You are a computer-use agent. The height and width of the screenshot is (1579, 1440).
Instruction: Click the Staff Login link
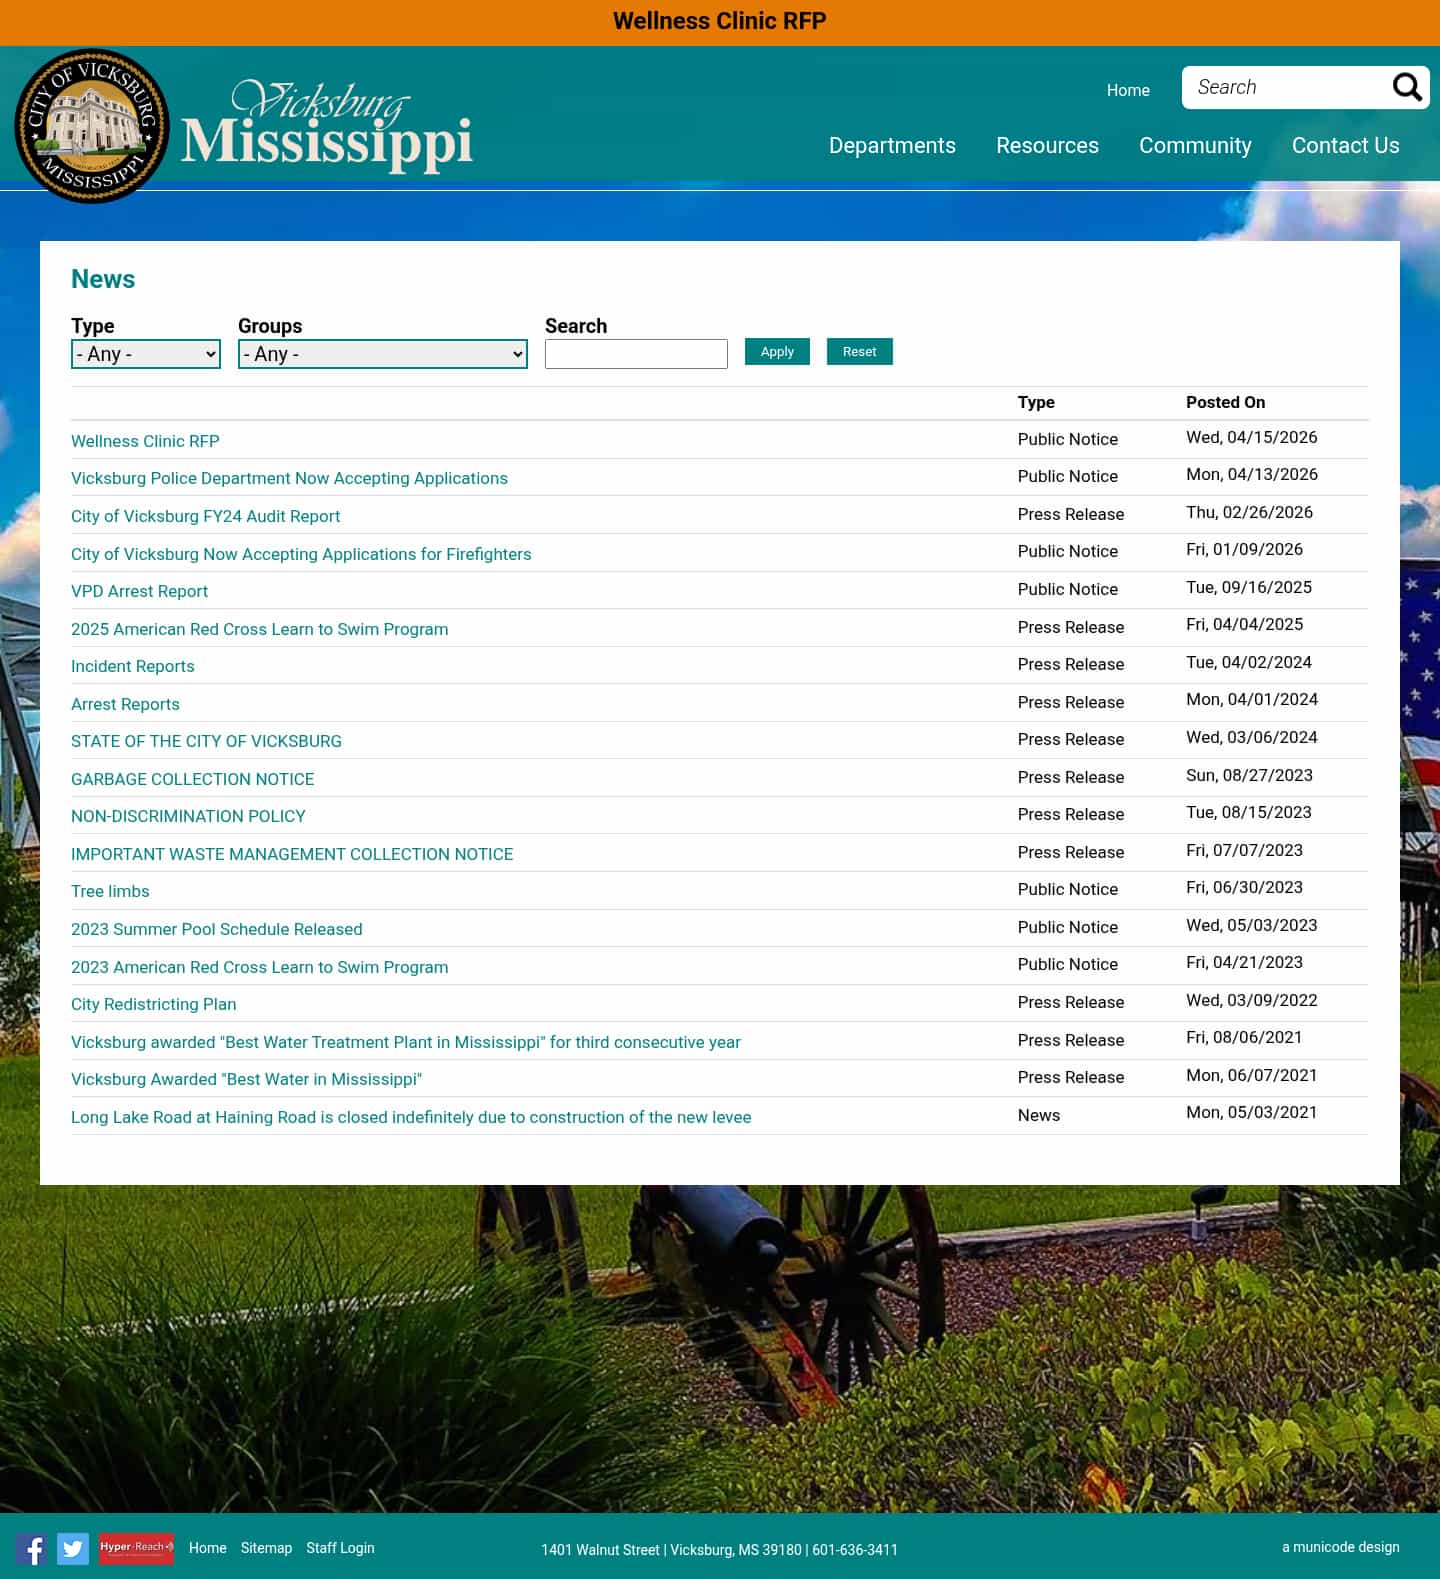(x=340, y=1548)
